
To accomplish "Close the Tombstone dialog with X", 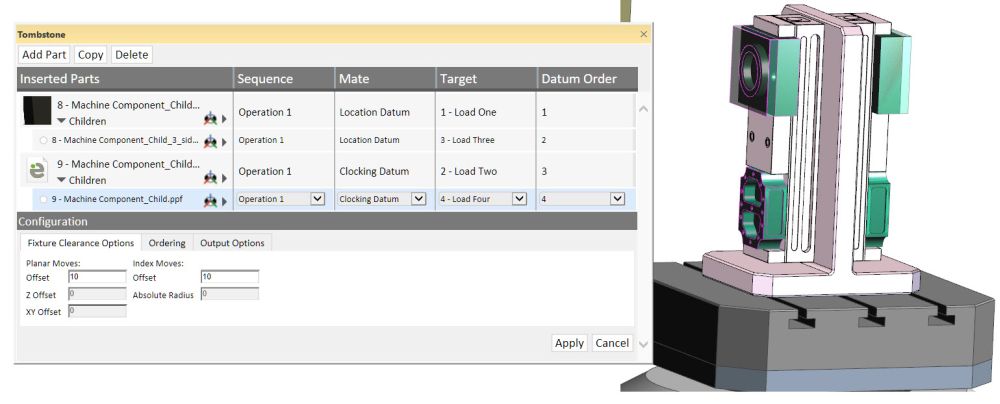I will (643, 34).
